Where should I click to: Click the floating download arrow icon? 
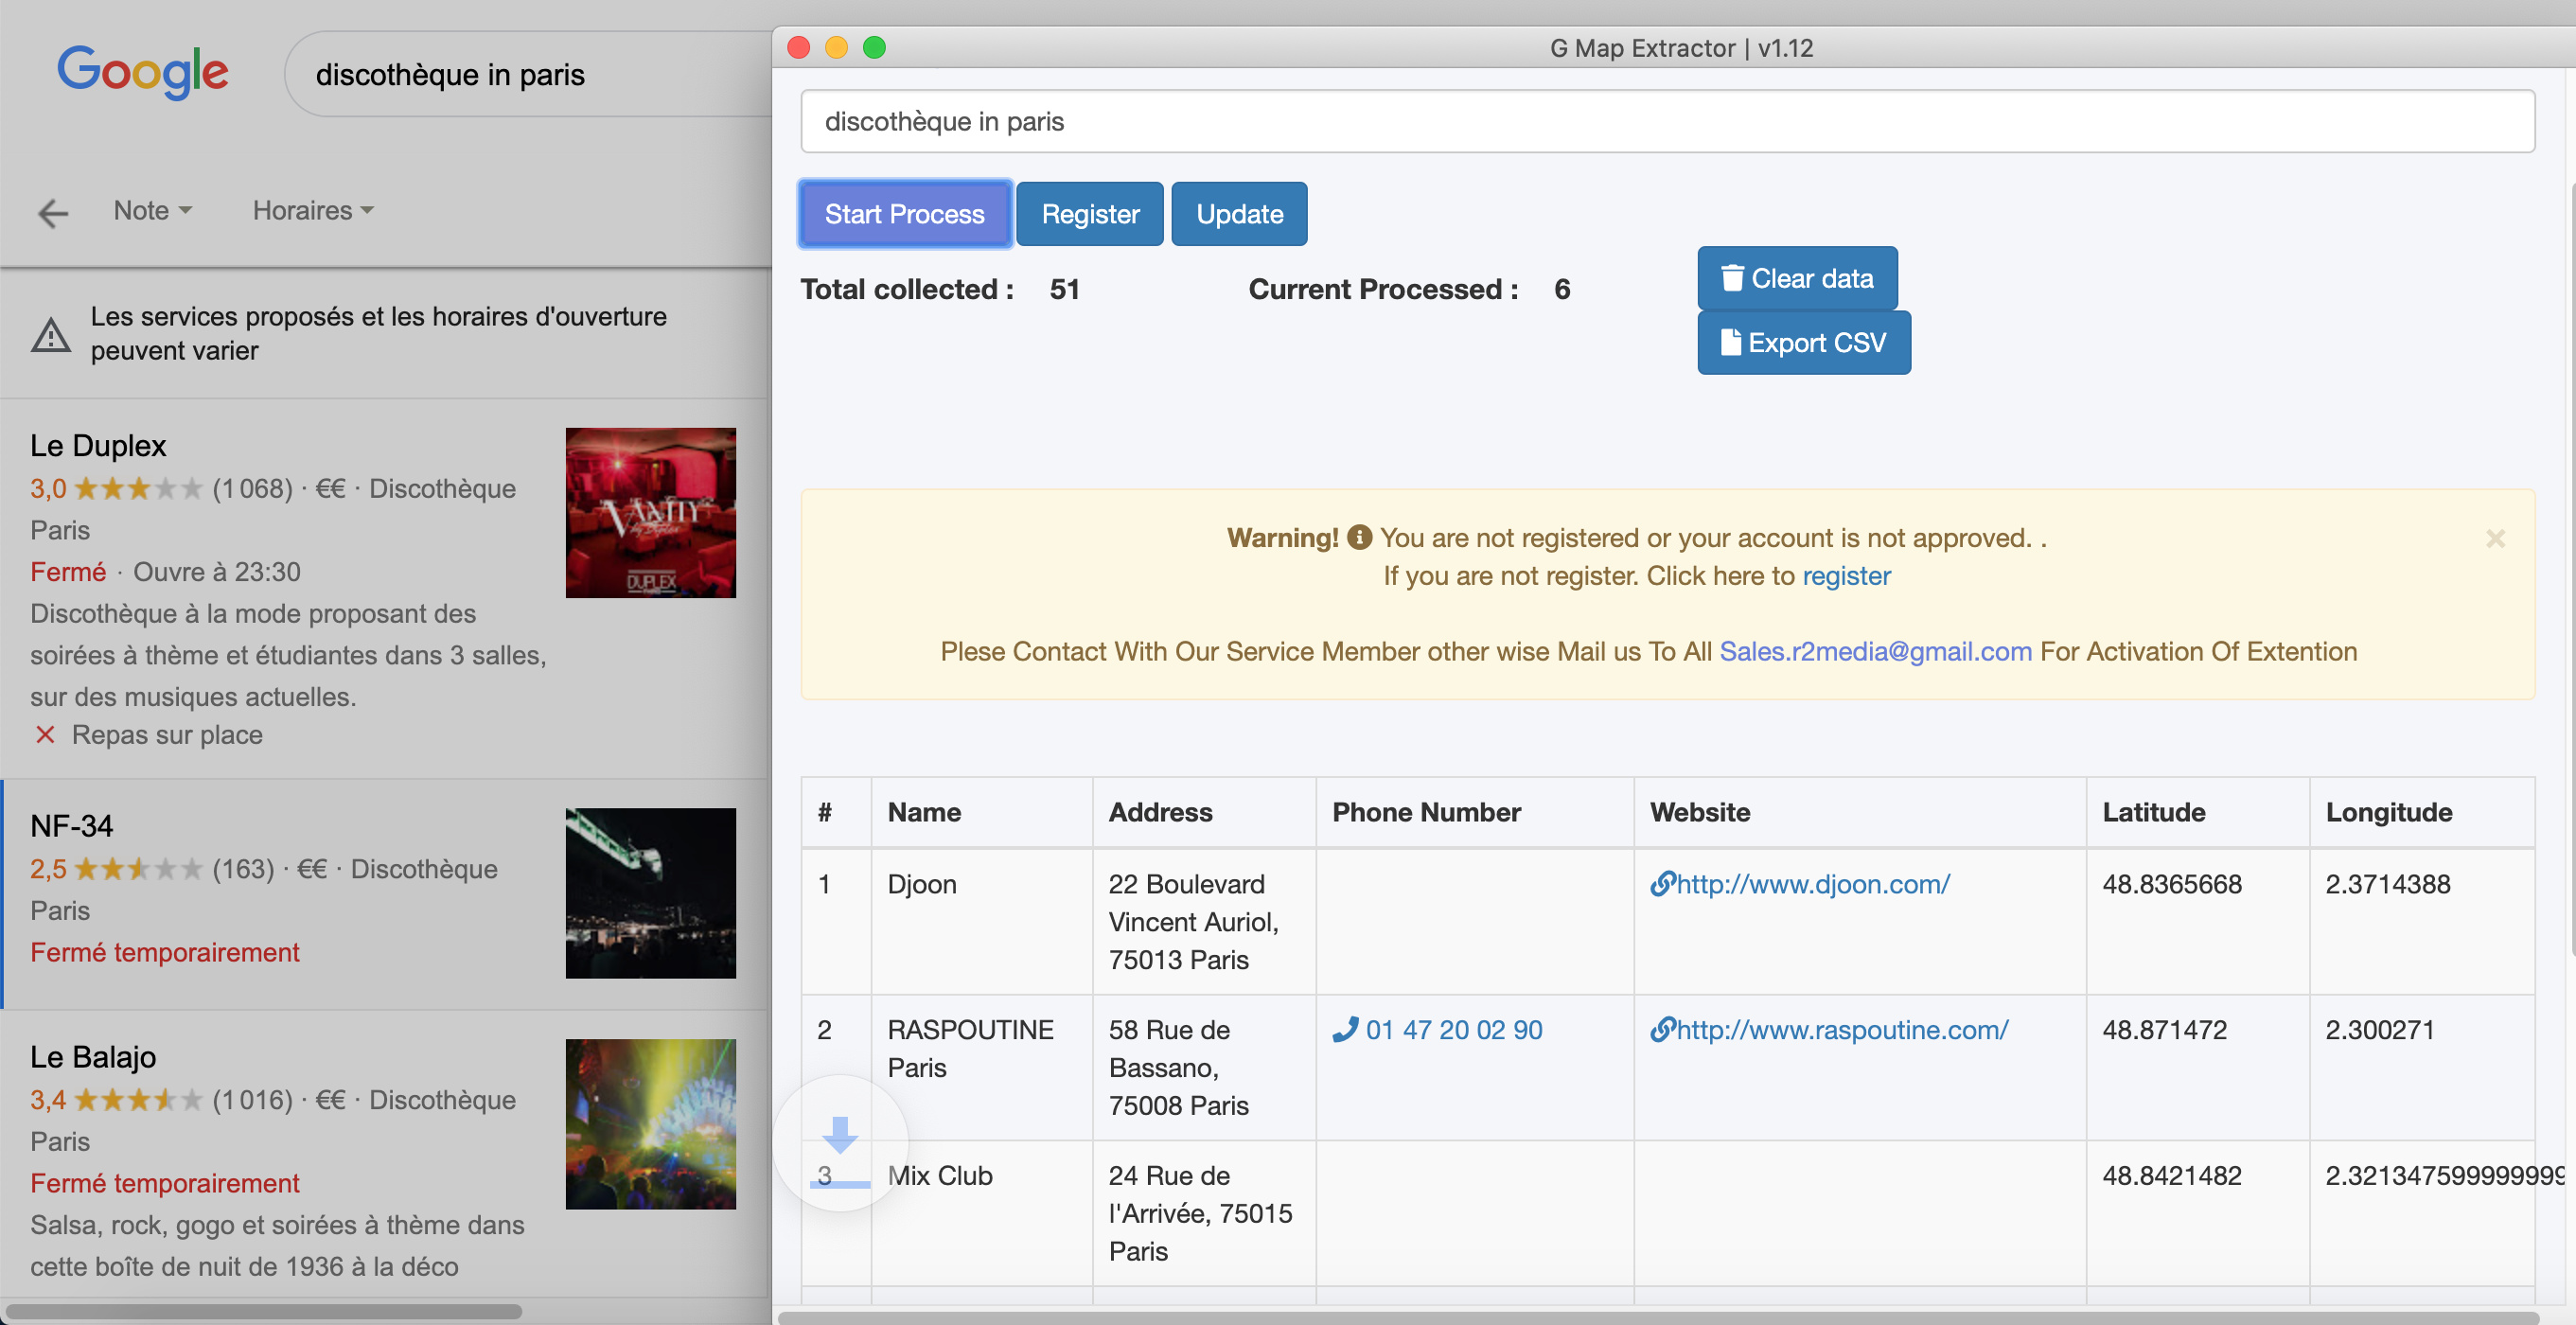pyautogui.click(x=840, y=1143)
